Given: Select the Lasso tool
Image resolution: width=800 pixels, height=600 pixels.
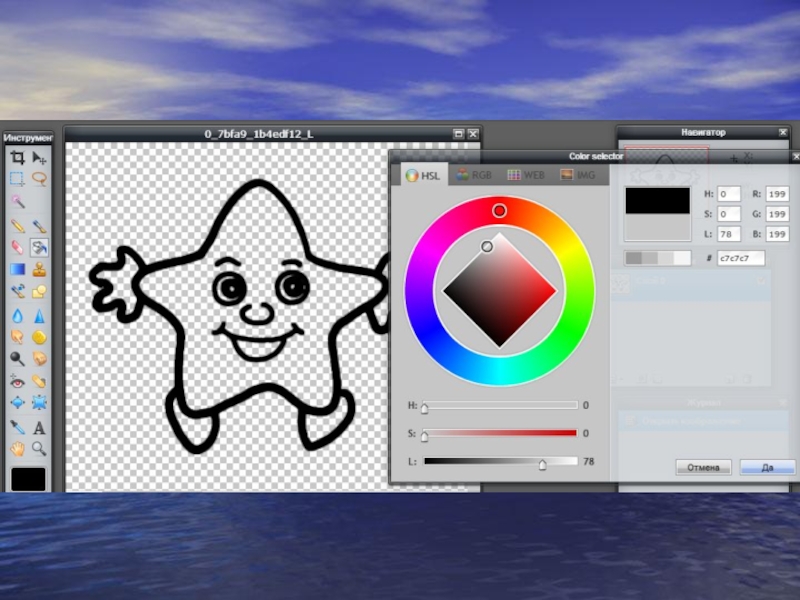Looking at the screenshot, I should point(39,179).
